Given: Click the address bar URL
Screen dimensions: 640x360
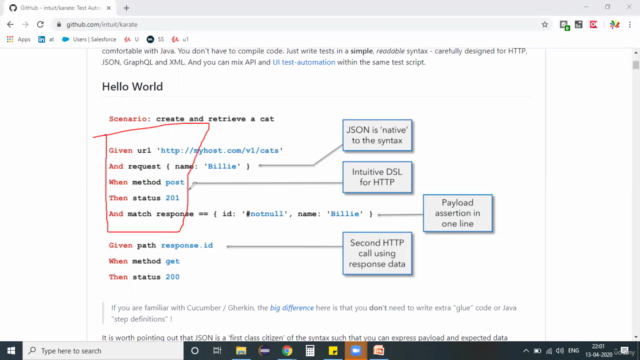Looking at the screenshot, I should [102, 24].
